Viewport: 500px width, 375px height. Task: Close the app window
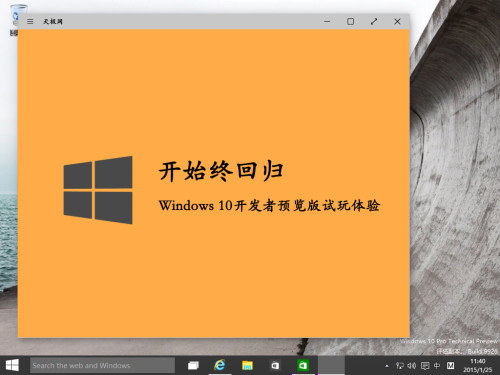[x=397, y=22]
